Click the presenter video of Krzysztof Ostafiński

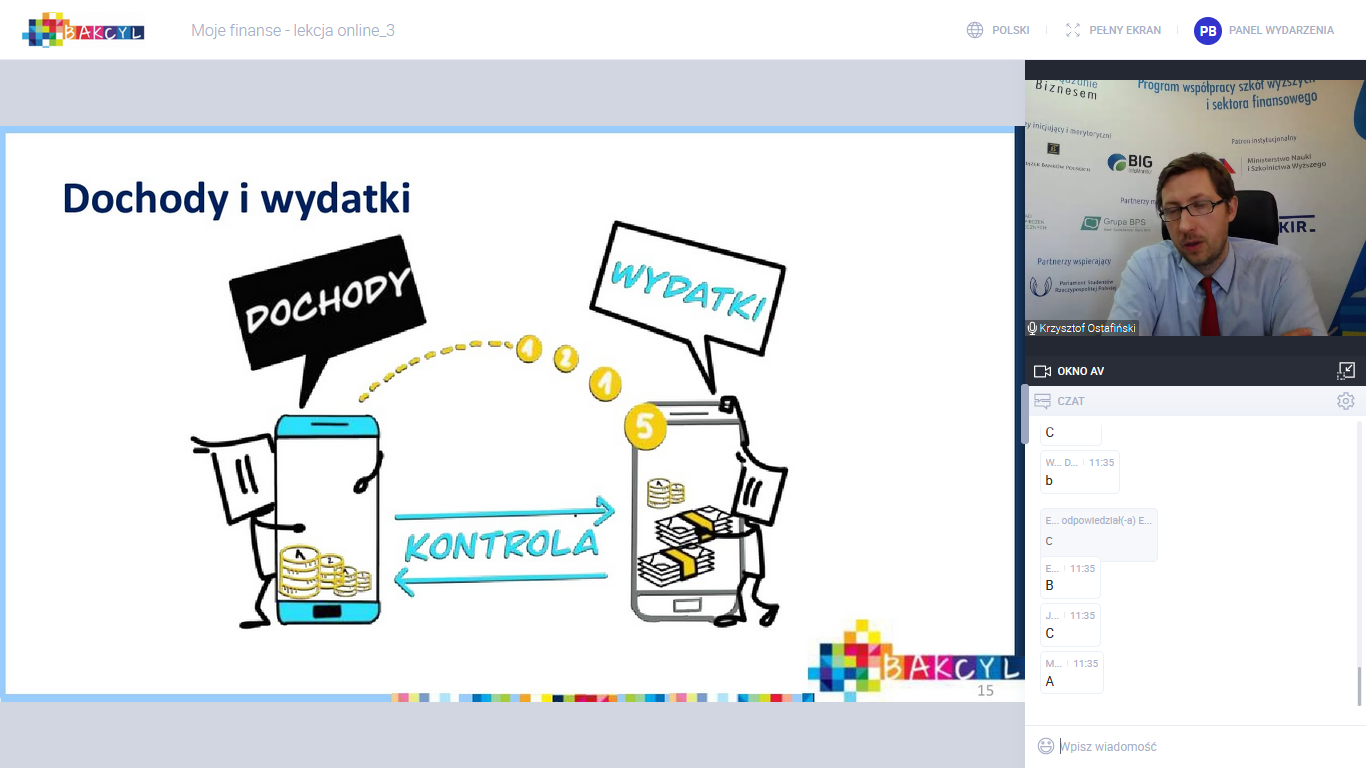pyautogui.click(x=1195, y=207)
